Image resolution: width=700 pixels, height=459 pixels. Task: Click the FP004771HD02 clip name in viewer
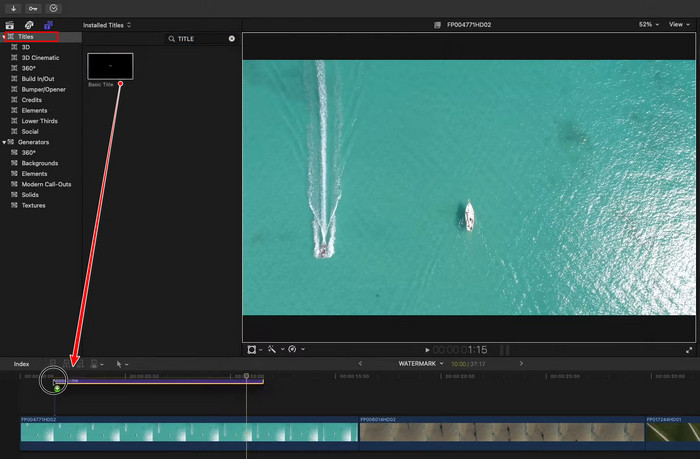click(x=469, y=25)
